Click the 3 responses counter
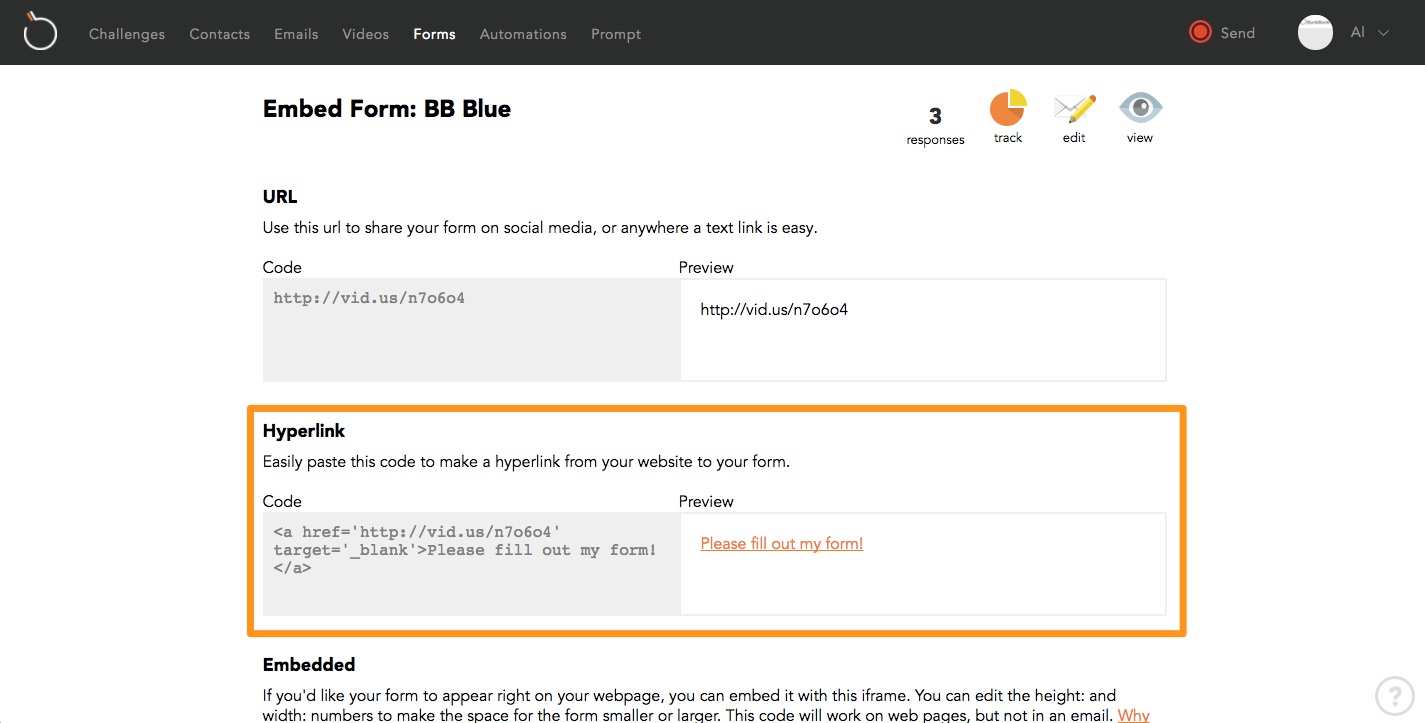 935,125
